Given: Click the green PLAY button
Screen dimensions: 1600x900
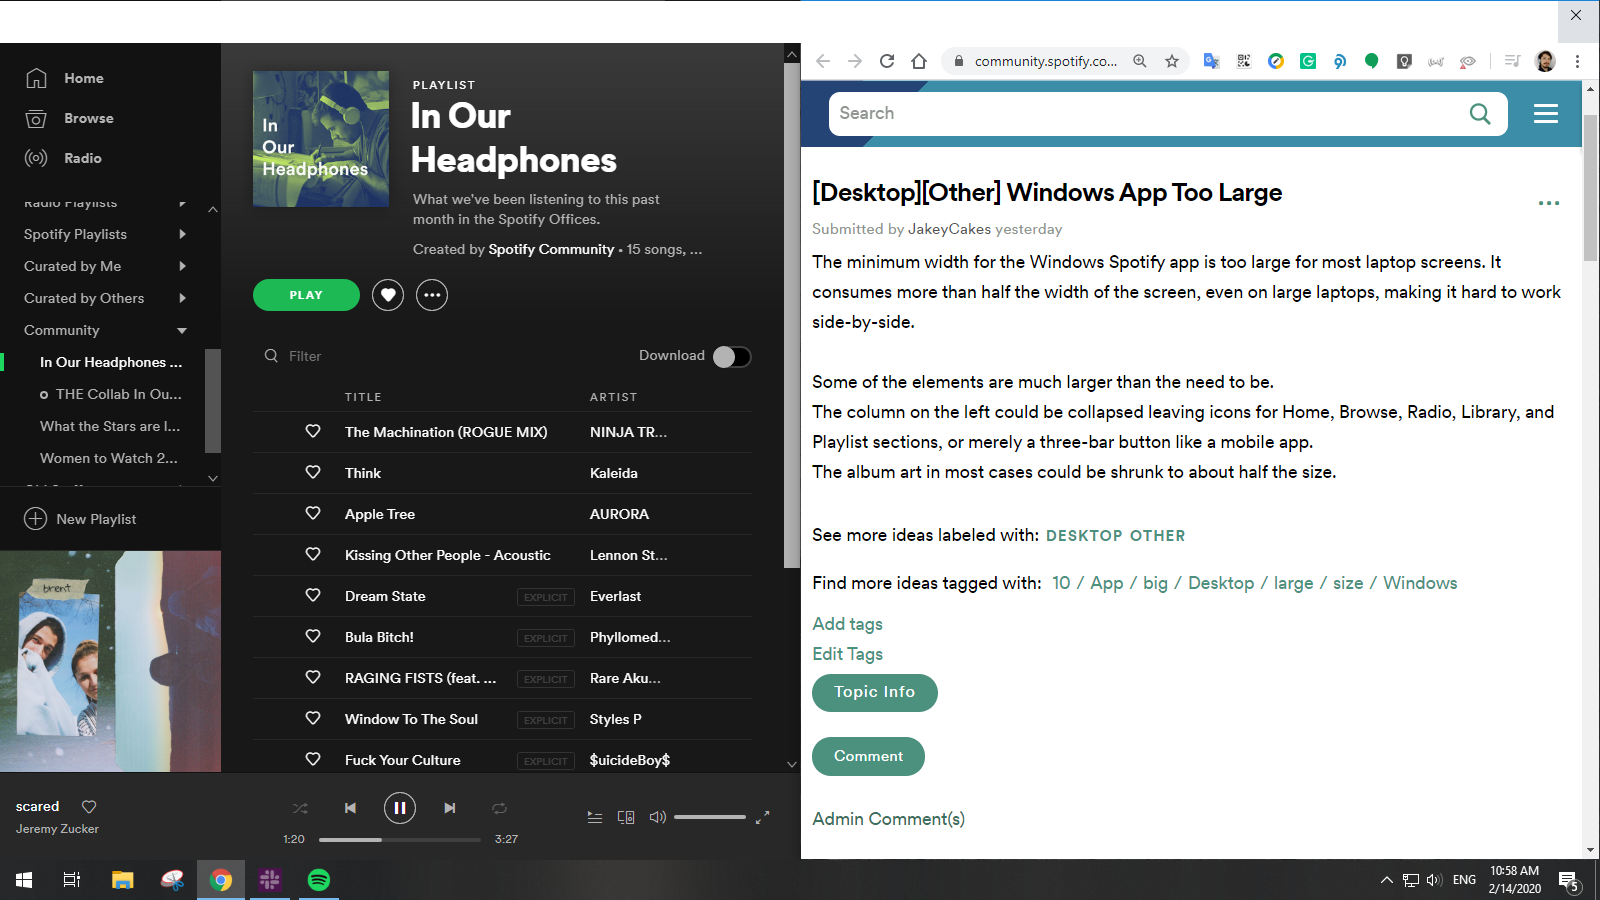Looking at the screenshot, I should [306, 295].
